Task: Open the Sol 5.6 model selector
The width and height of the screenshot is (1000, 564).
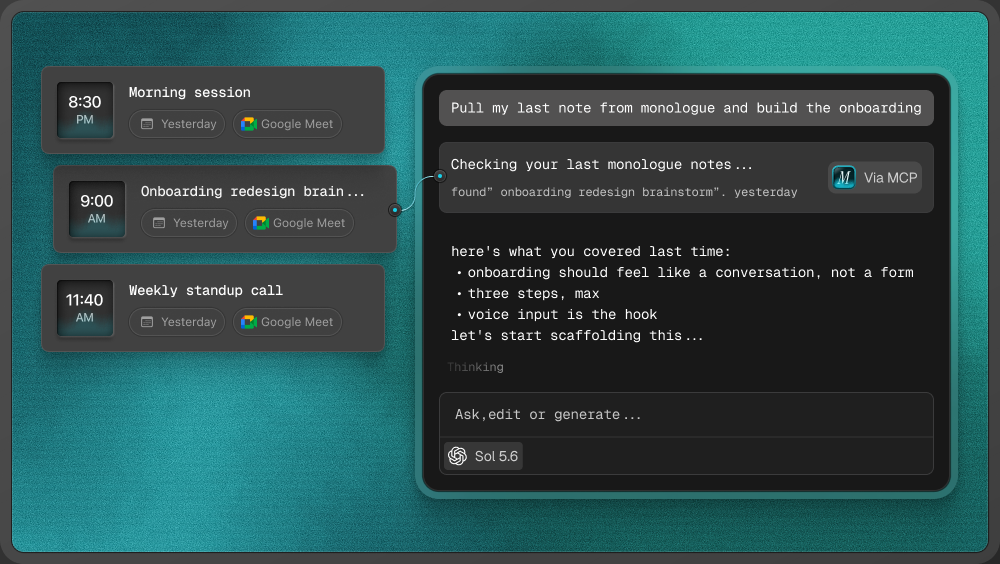Action: [x=483, y=456]
